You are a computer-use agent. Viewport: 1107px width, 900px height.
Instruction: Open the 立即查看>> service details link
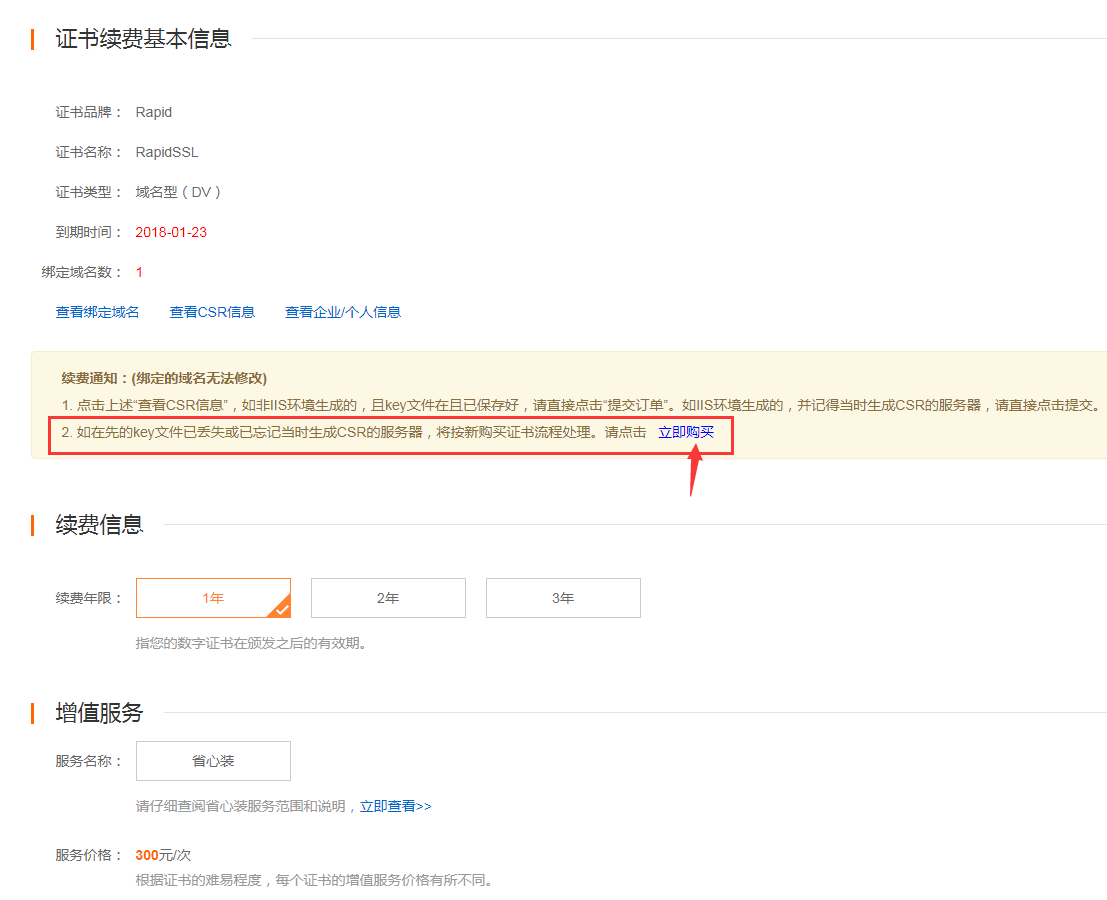tap(396, 806)
